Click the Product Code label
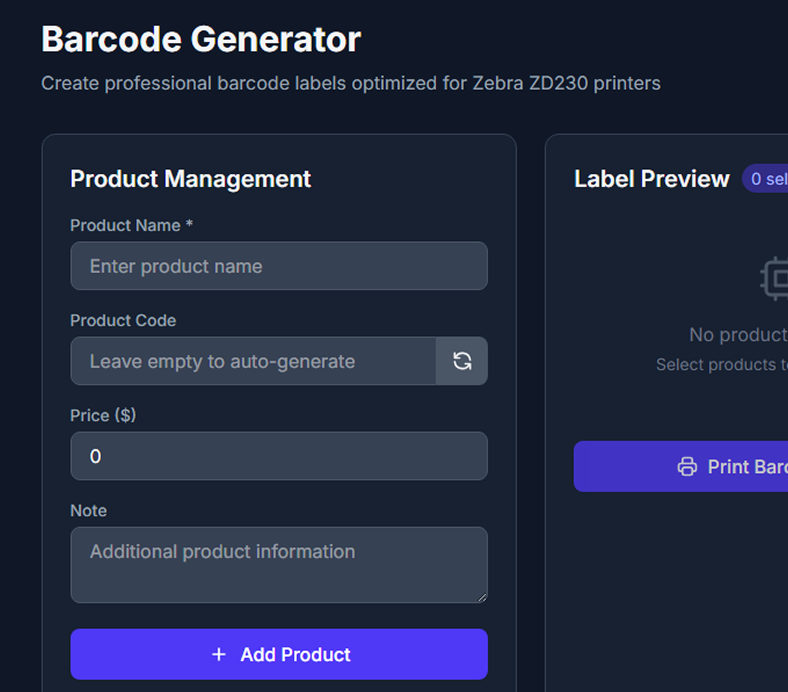Image resolution: width=788 pixels, height=692 pixels. [123, 321]
